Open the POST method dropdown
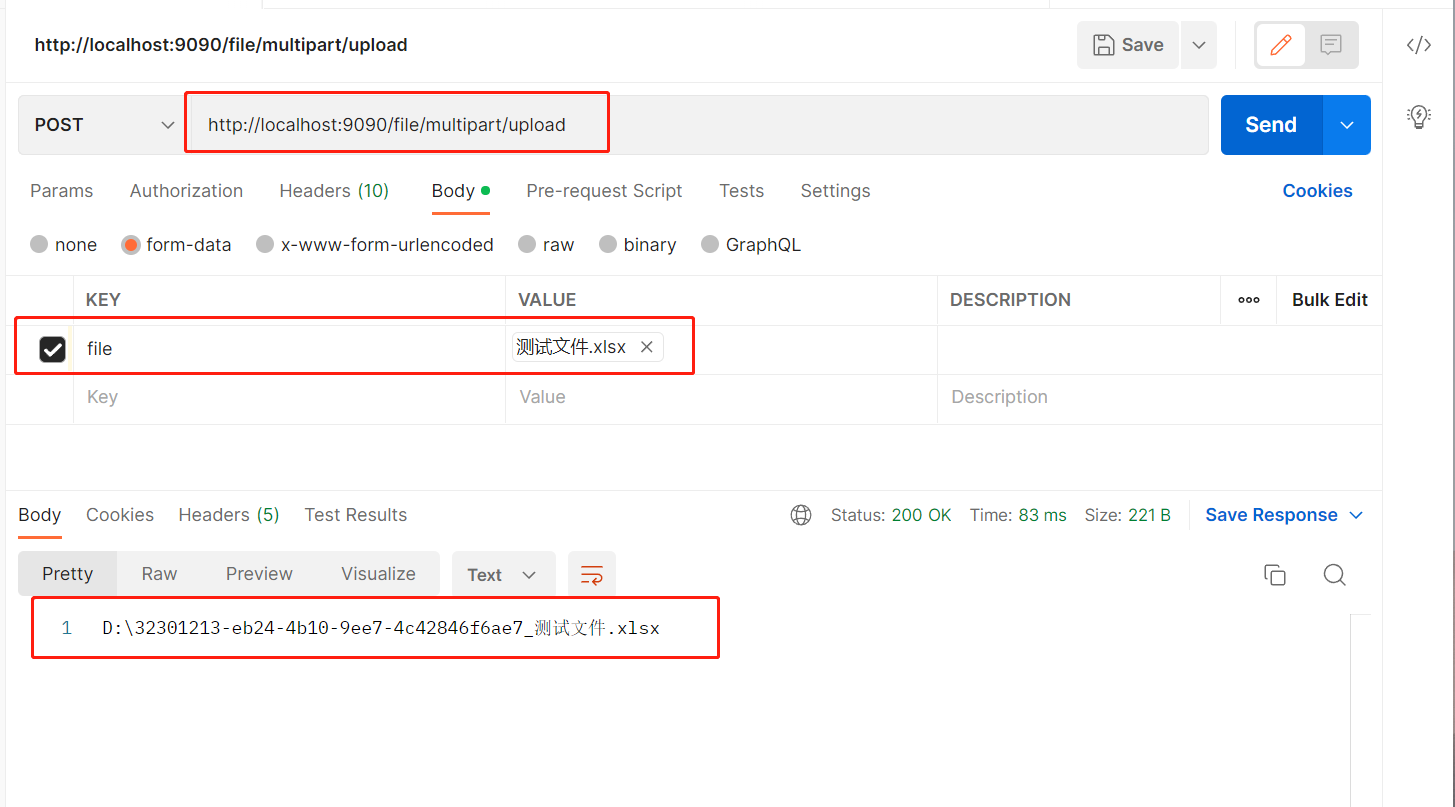 click(x=103, y=125)
